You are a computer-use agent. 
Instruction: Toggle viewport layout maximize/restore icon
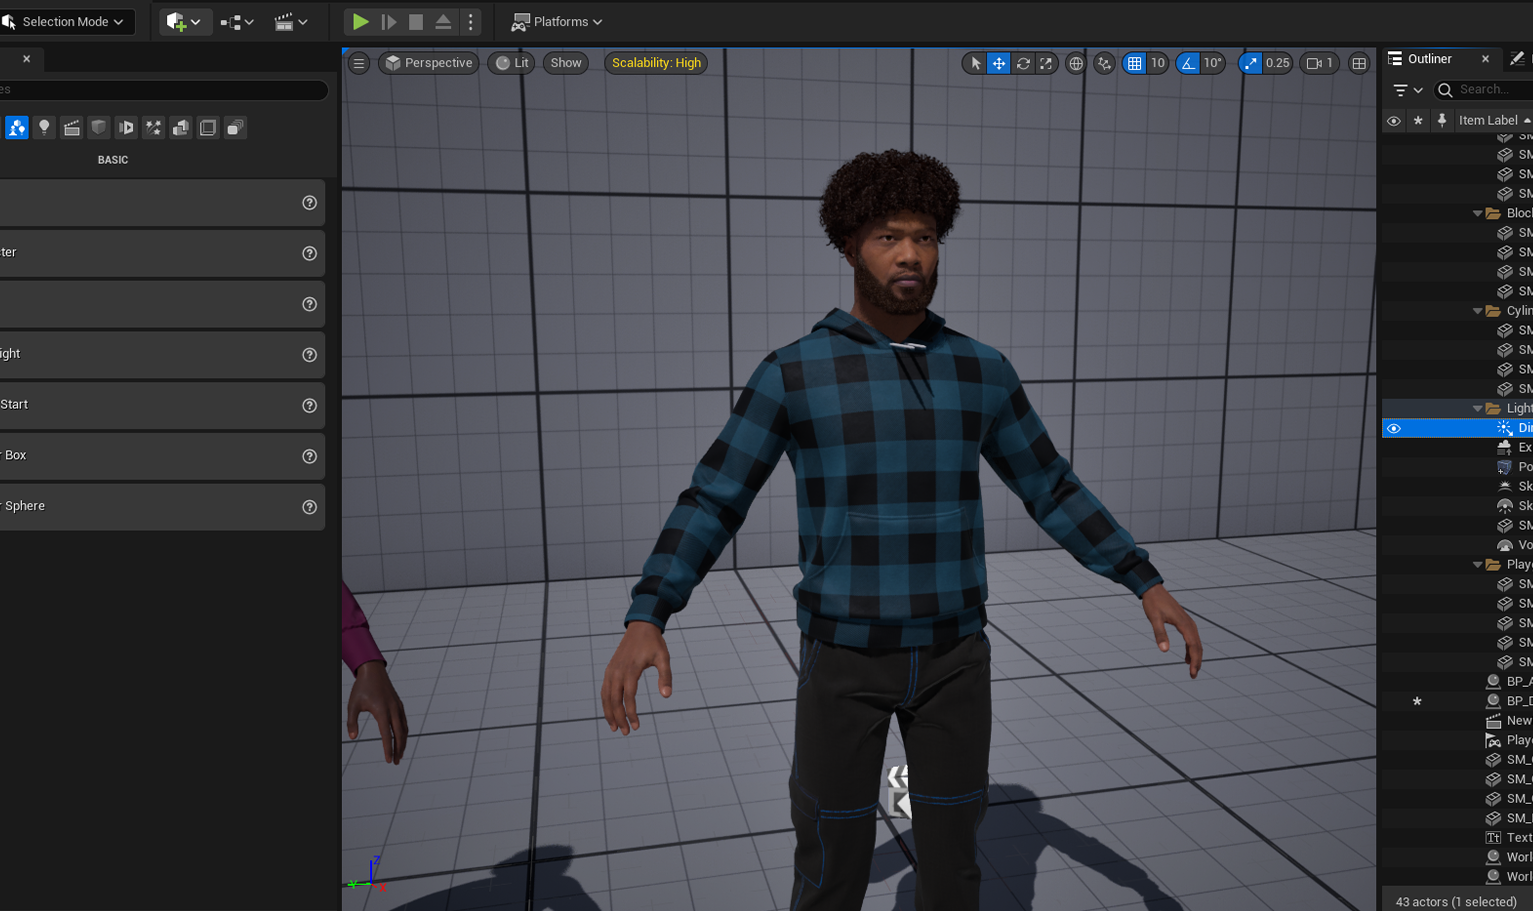[x=1359, y=63]
